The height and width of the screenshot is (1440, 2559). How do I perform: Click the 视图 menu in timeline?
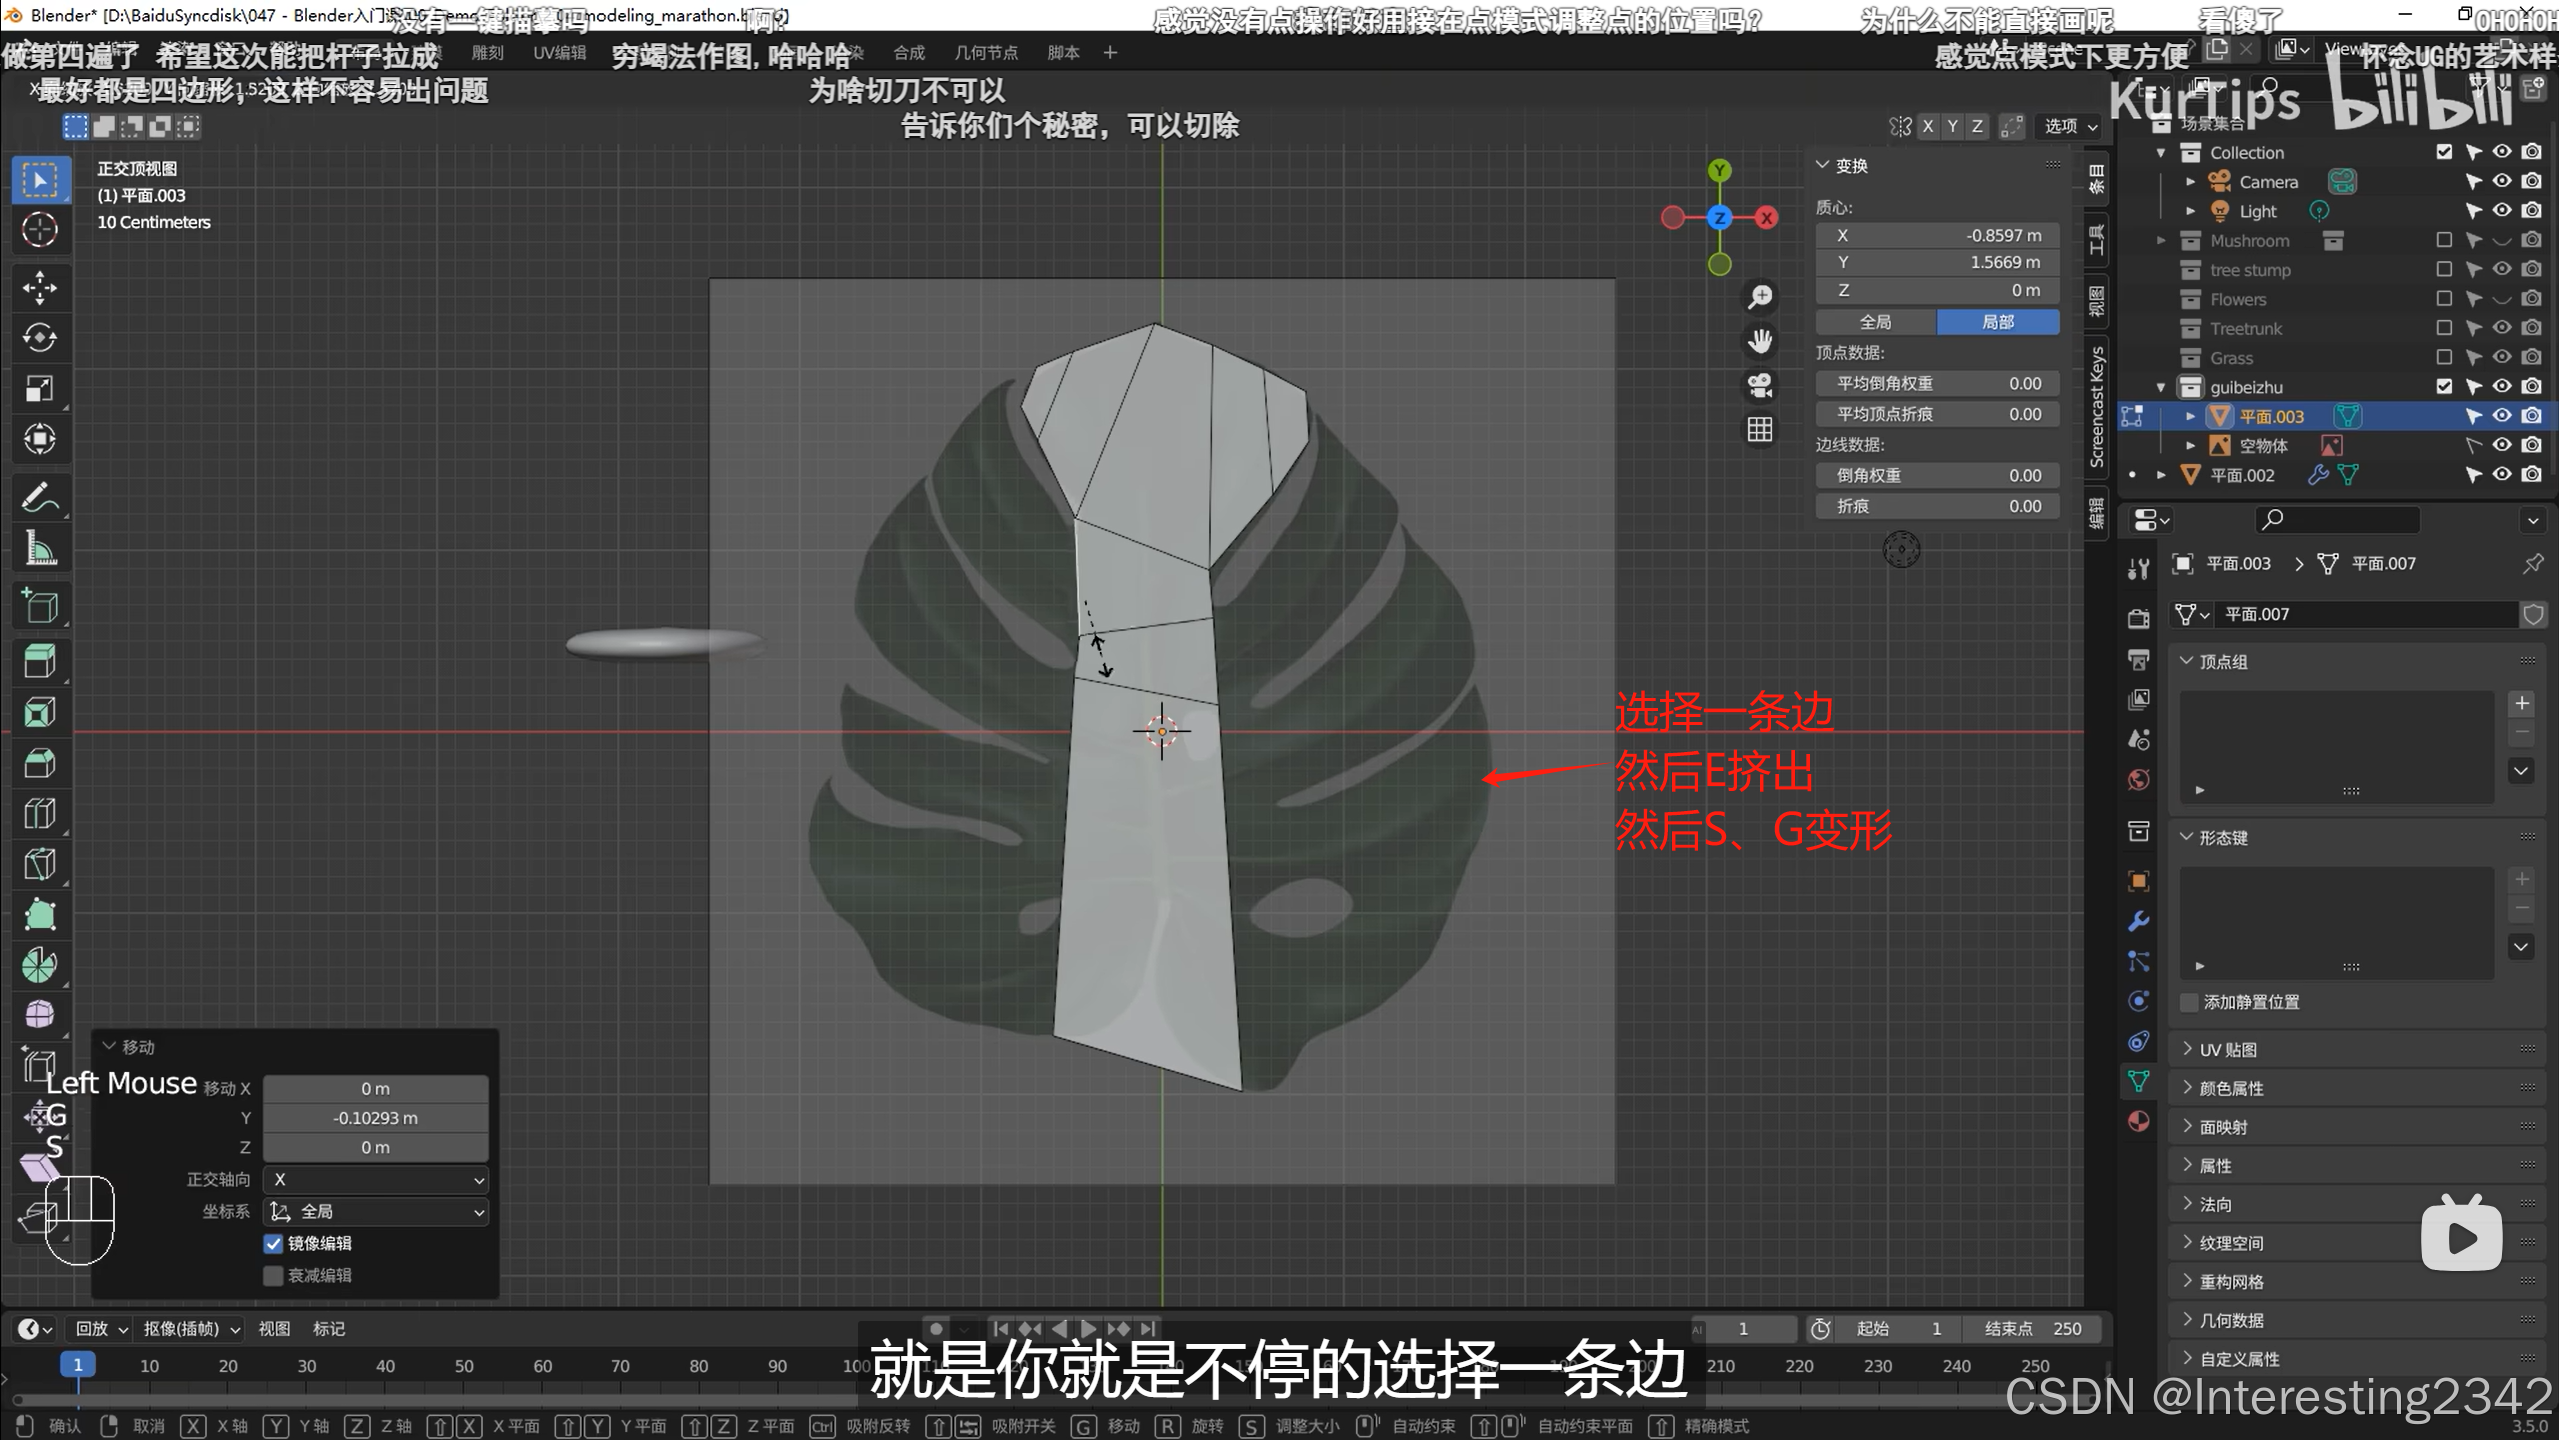click(274, 1328)
